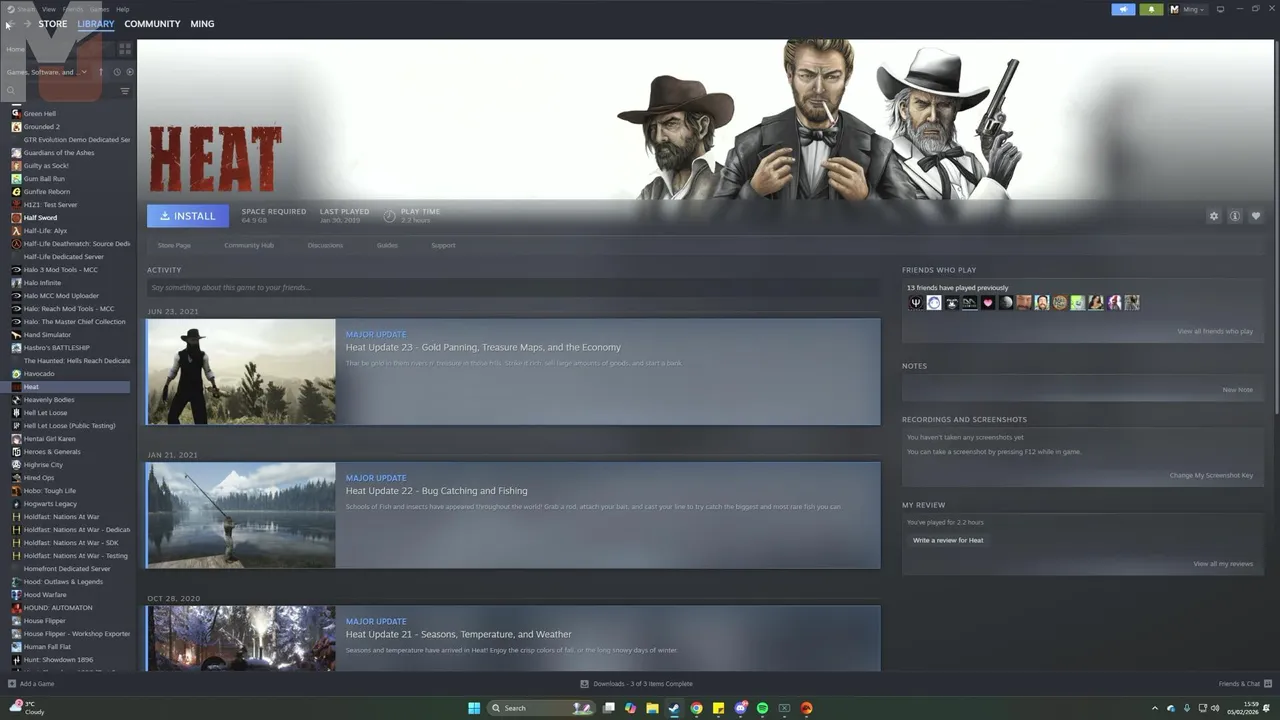Change My Screenshot Key link
The width and height of the screenshot is (1280, 720).
click(x=1211, y=475)
